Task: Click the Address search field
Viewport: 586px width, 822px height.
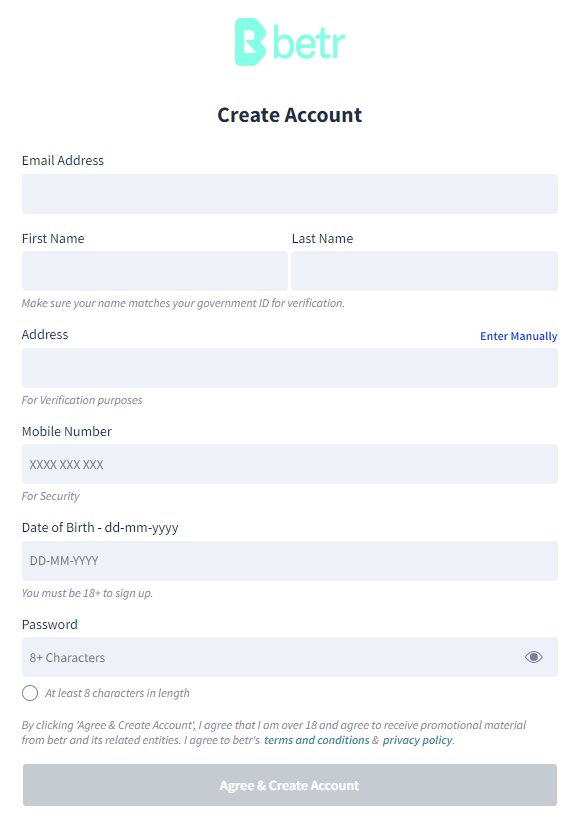Action: click(290, 368)
